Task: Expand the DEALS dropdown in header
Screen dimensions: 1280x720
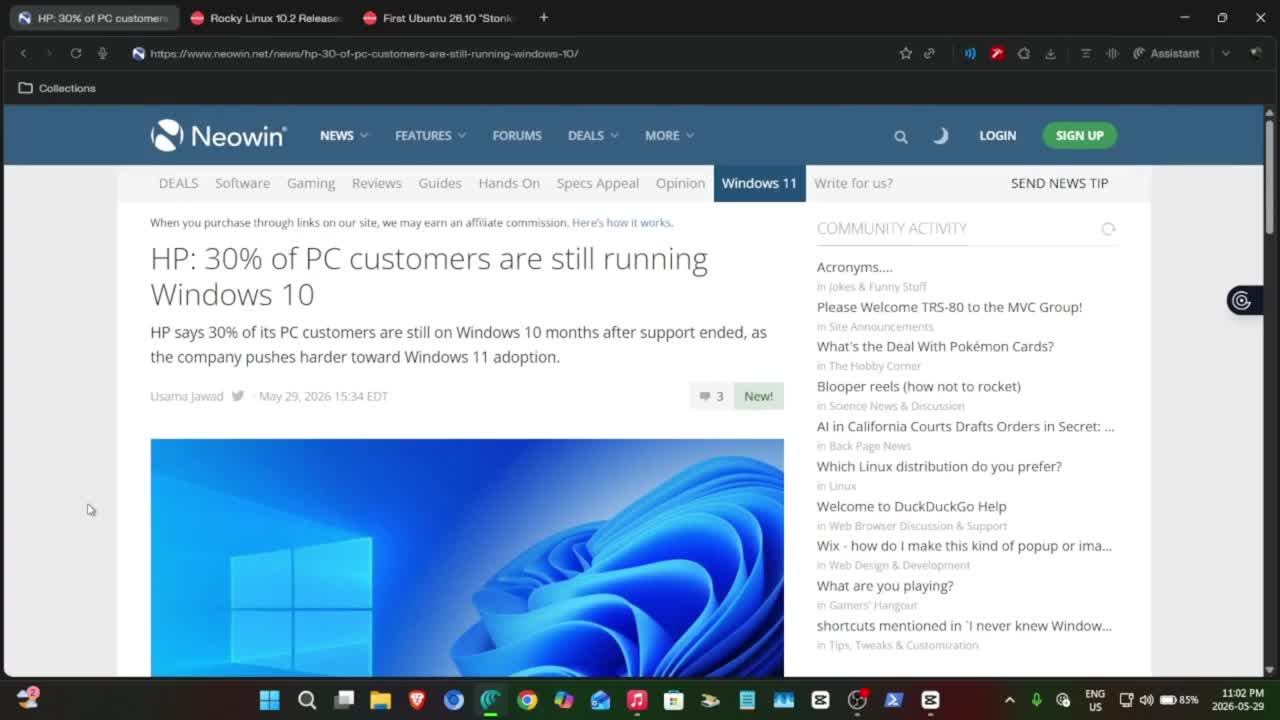Action: pos(593,135)
